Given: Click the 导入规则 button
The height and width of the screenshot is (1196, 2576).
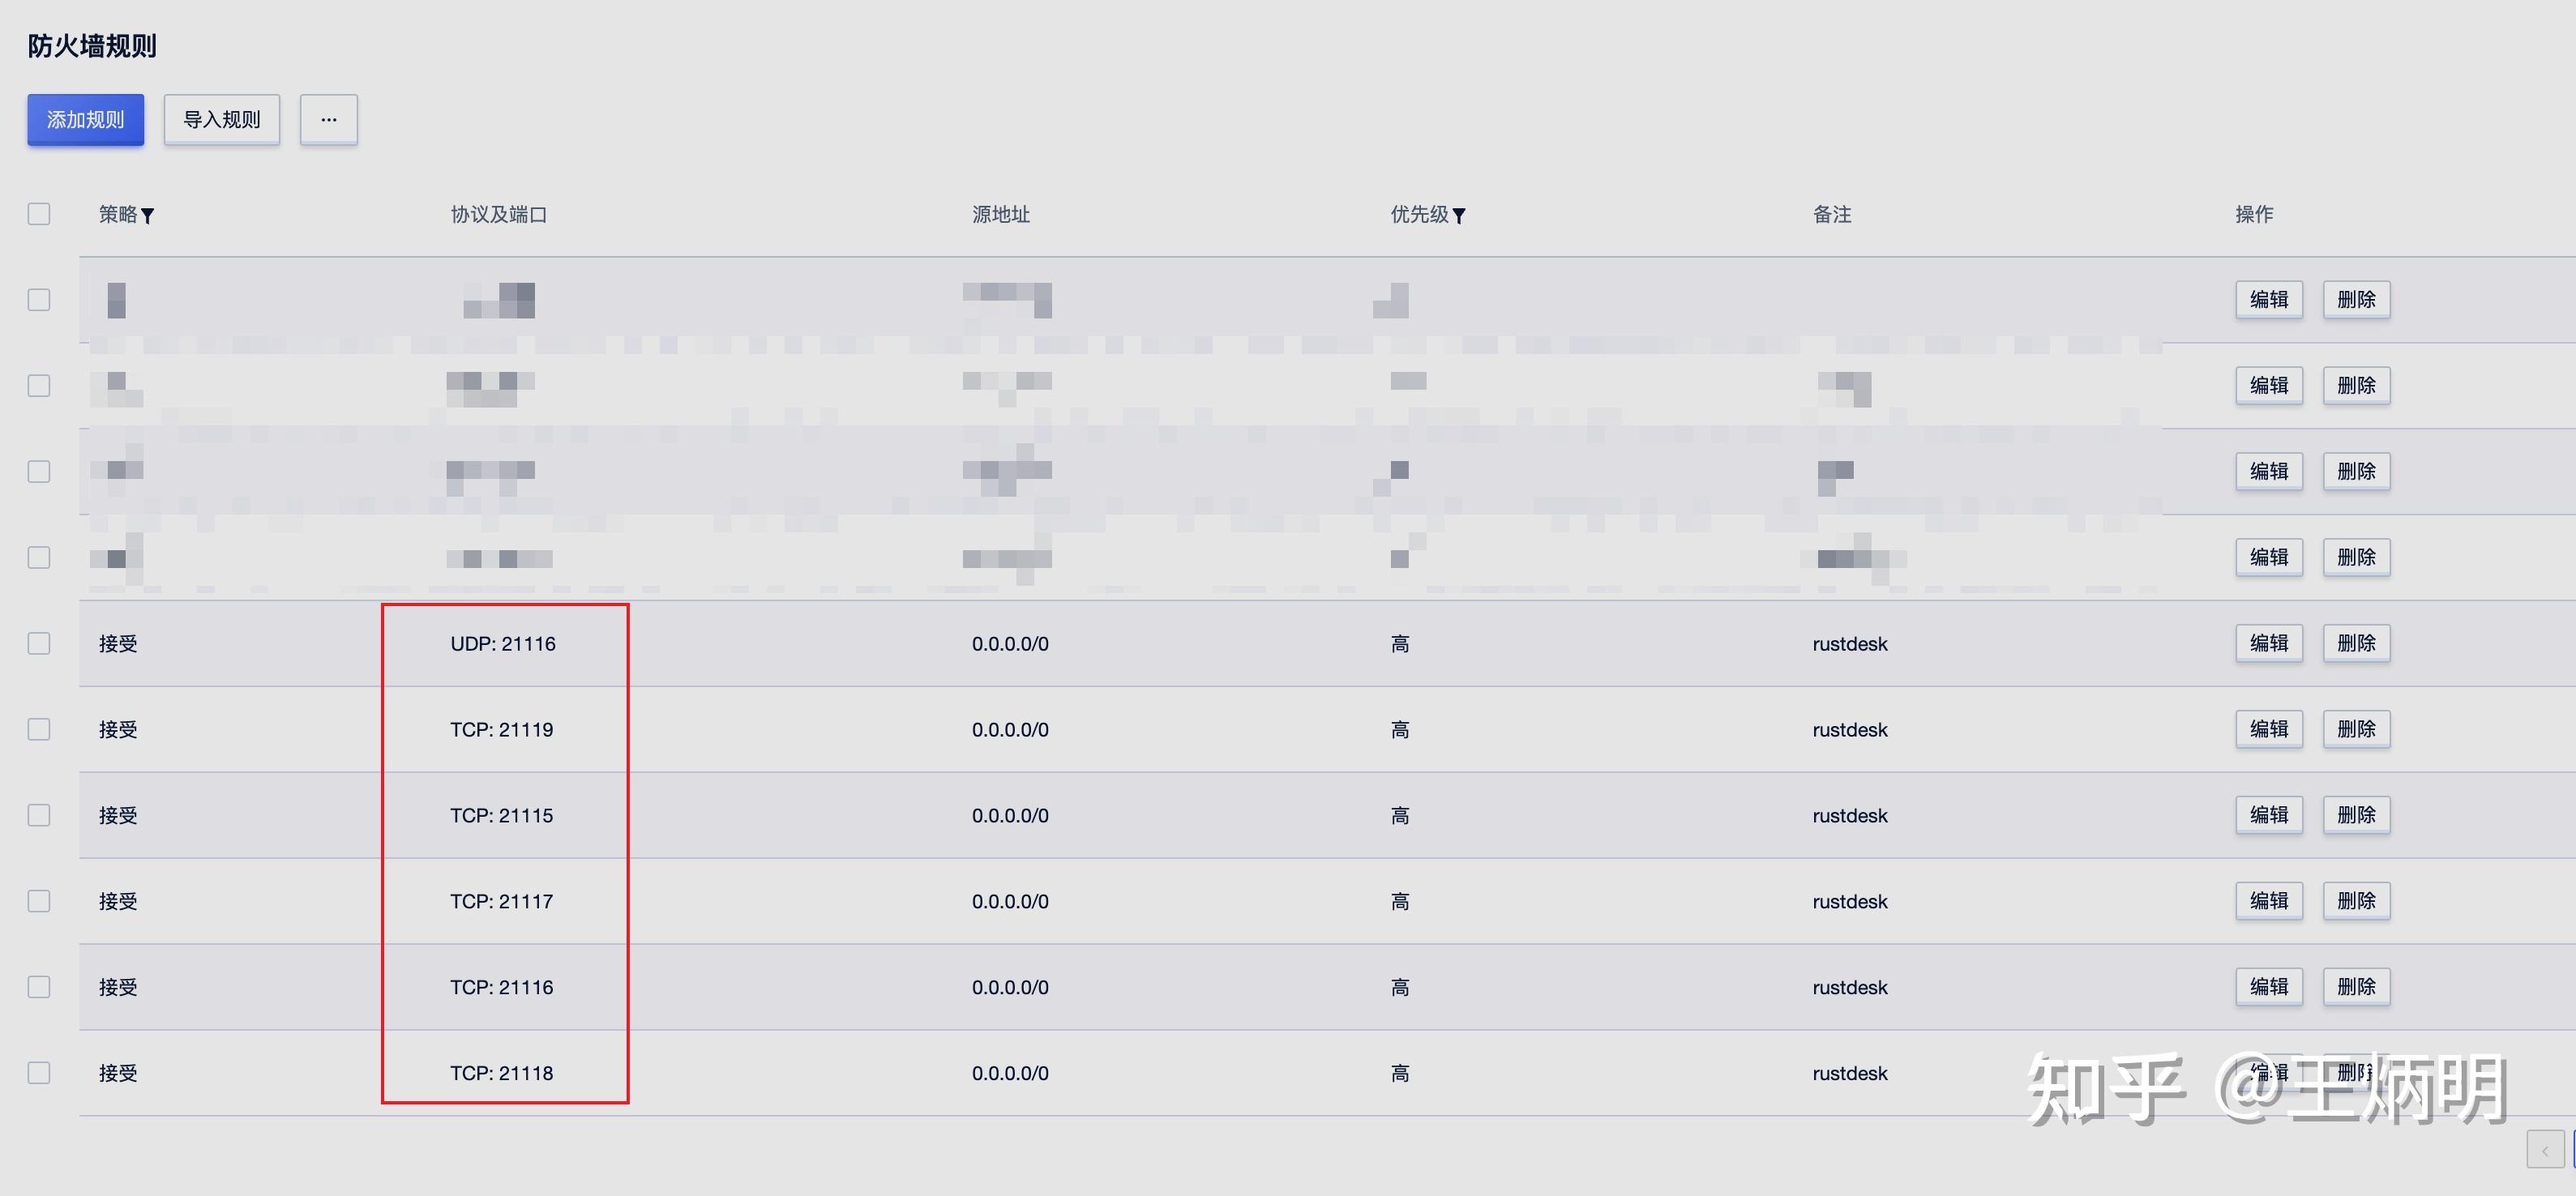Looking at the screenshot, I should click(x=221, y=120).
